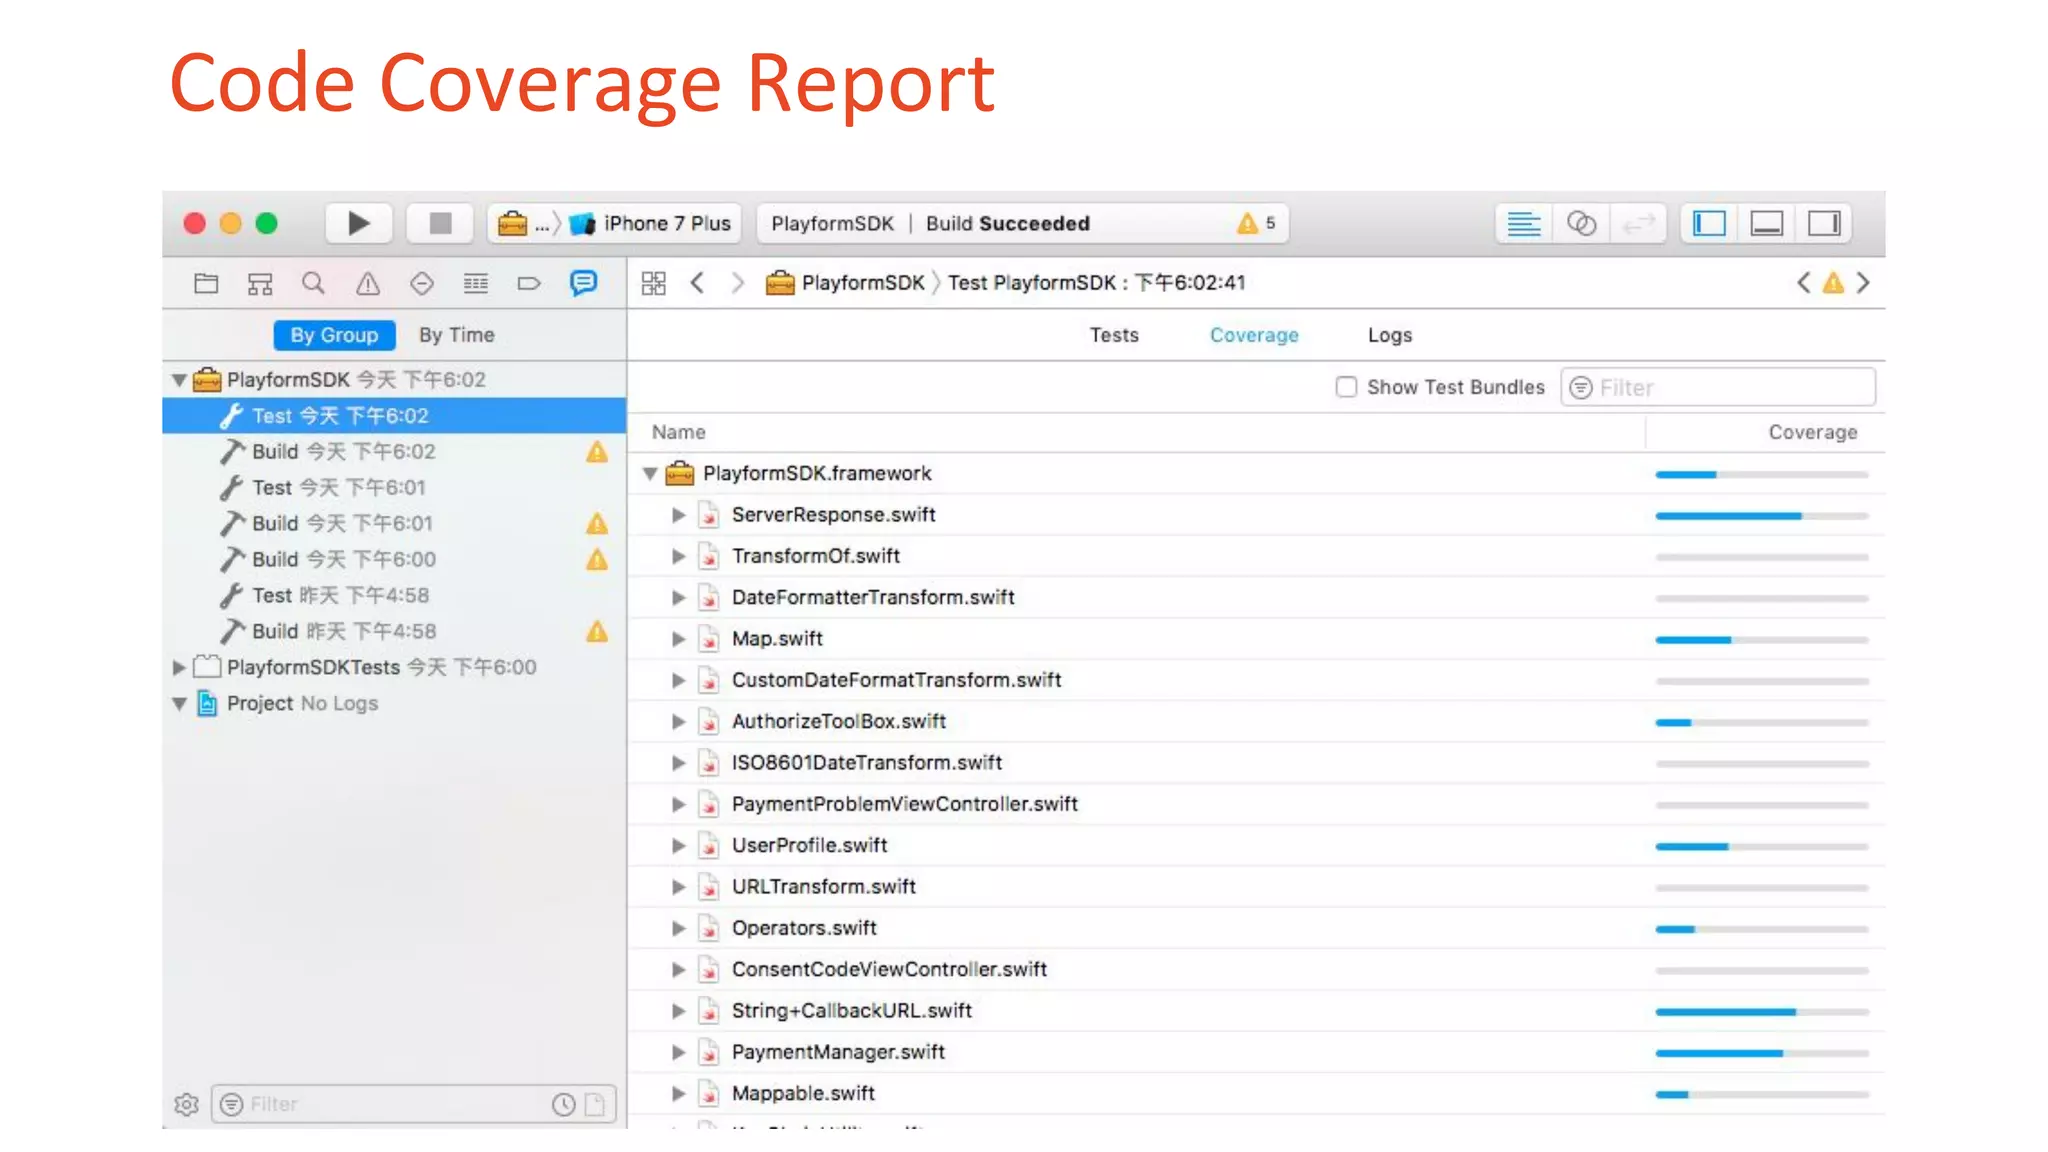Viewport: 2048px width, 1152px height.
Task: Select Test 今天 下午6:01 log entry
Action: (x=394, y=487)
